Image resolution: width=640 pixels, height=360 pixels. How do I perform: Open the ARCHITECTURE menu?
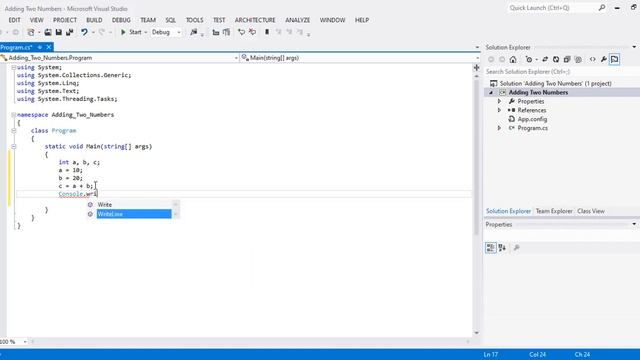[x=255, y=20]
